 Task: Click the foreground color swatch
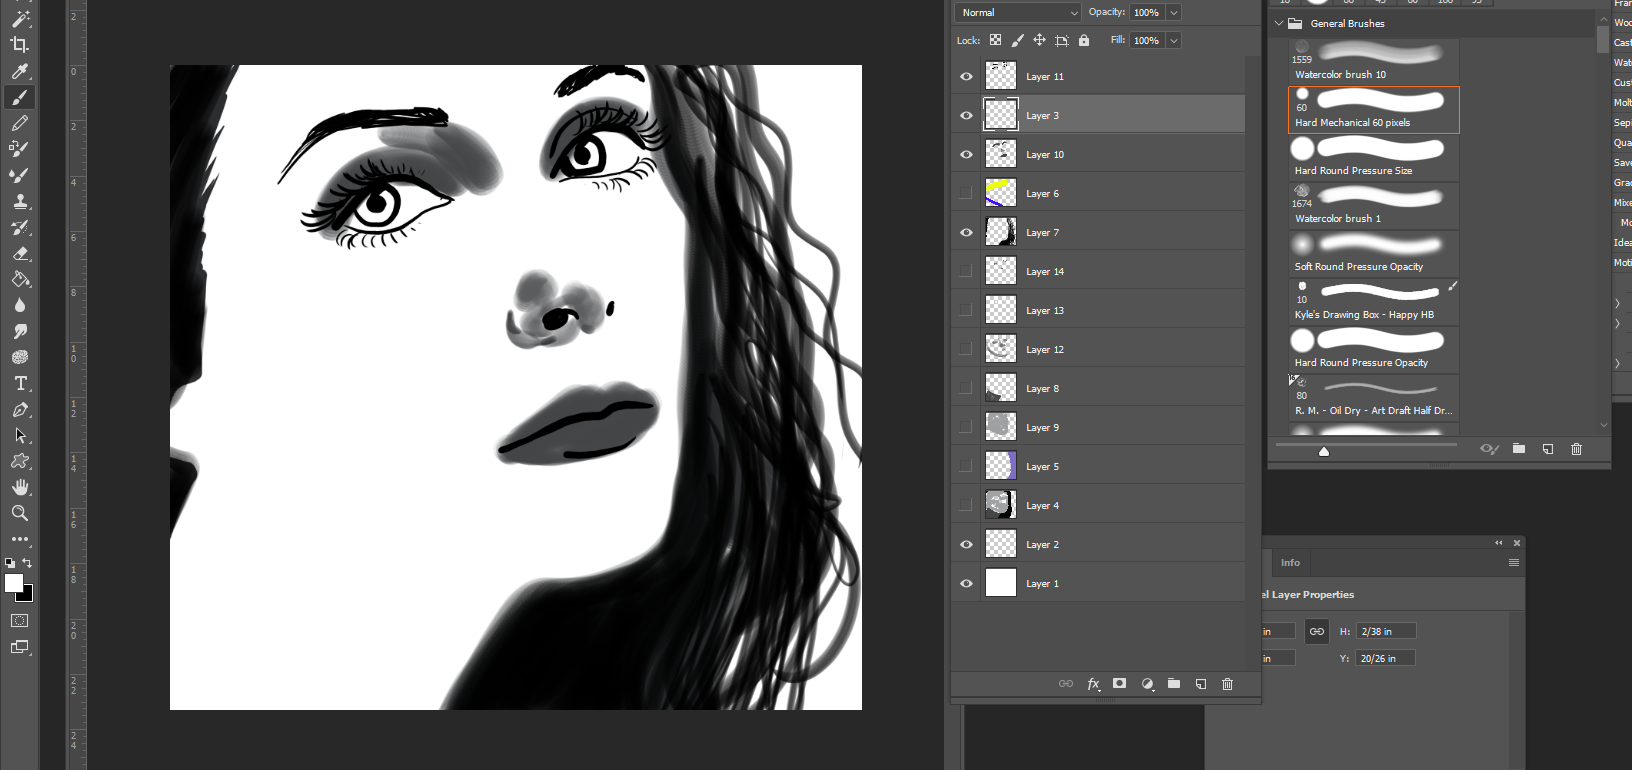click(14, 583)
